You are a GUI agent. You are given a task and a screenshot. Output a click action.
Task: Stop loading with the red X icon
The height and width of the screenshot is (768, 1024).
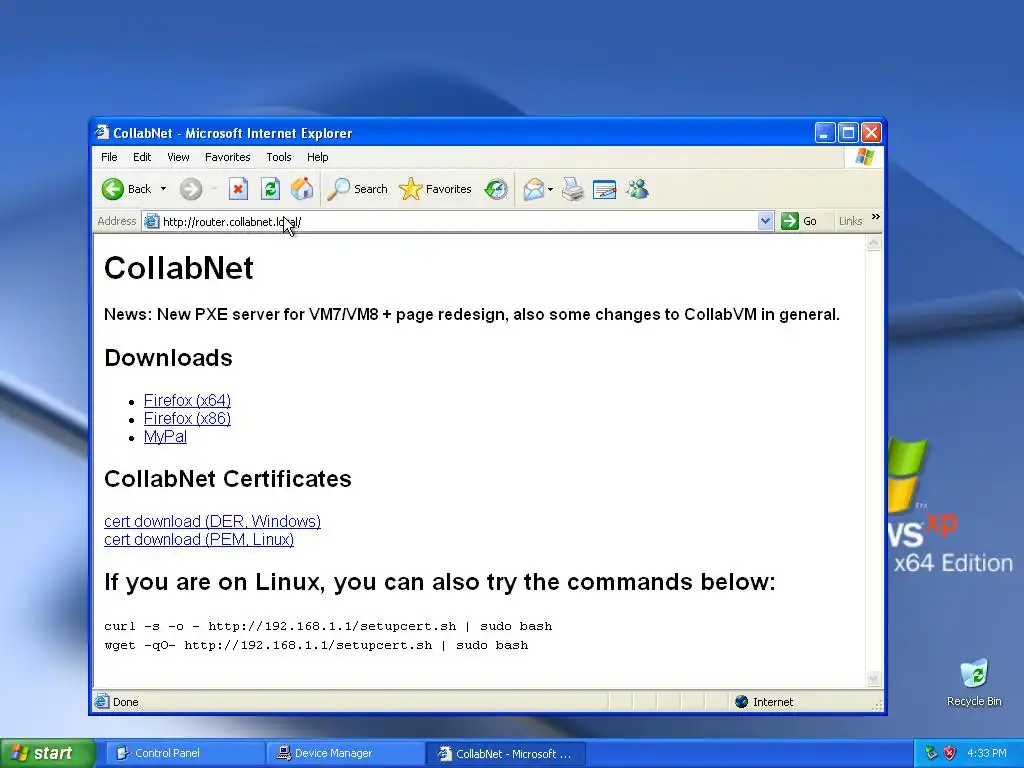tap(238, 189)
